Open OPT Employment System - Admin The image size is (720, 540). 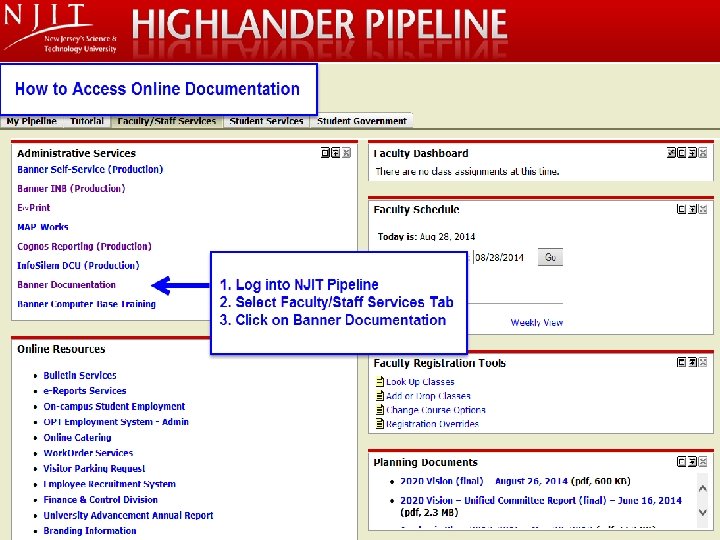[116, 422]
